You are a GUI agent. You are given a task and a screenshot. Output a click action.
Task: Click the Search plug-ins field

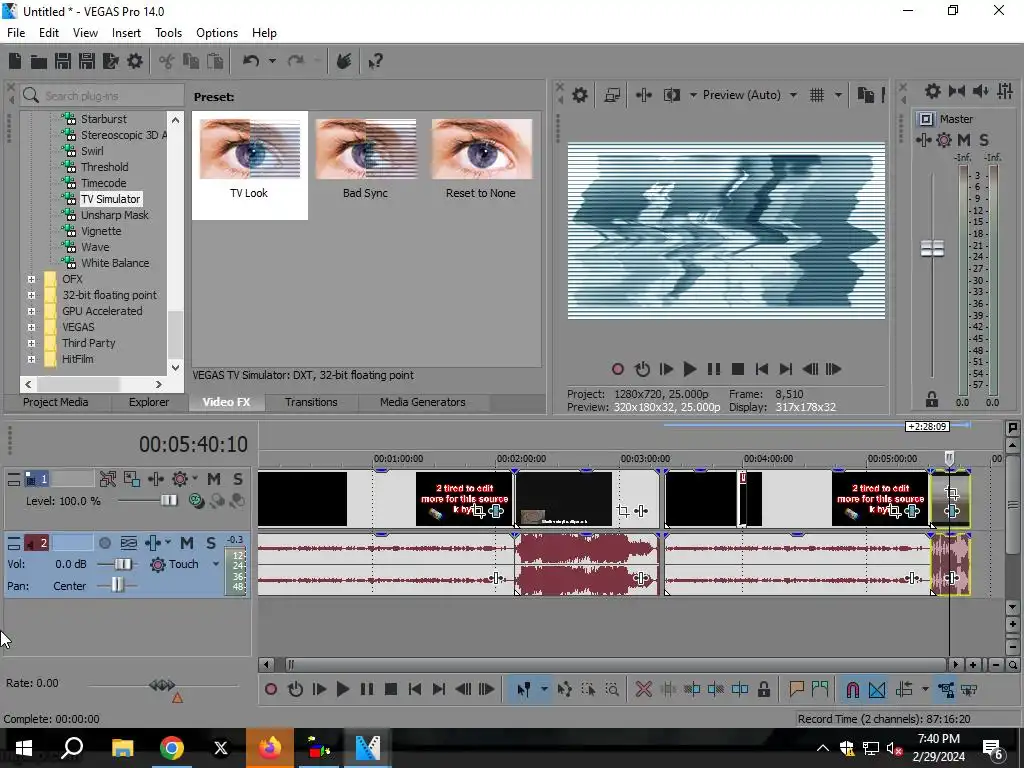102,95
